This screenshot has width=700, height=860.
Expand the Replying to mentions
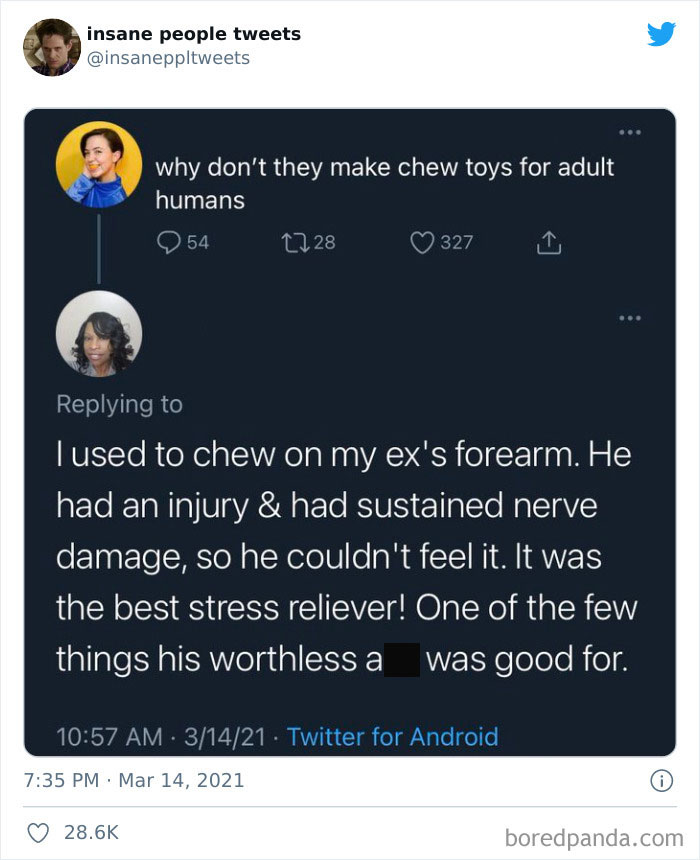coord(120,403)
